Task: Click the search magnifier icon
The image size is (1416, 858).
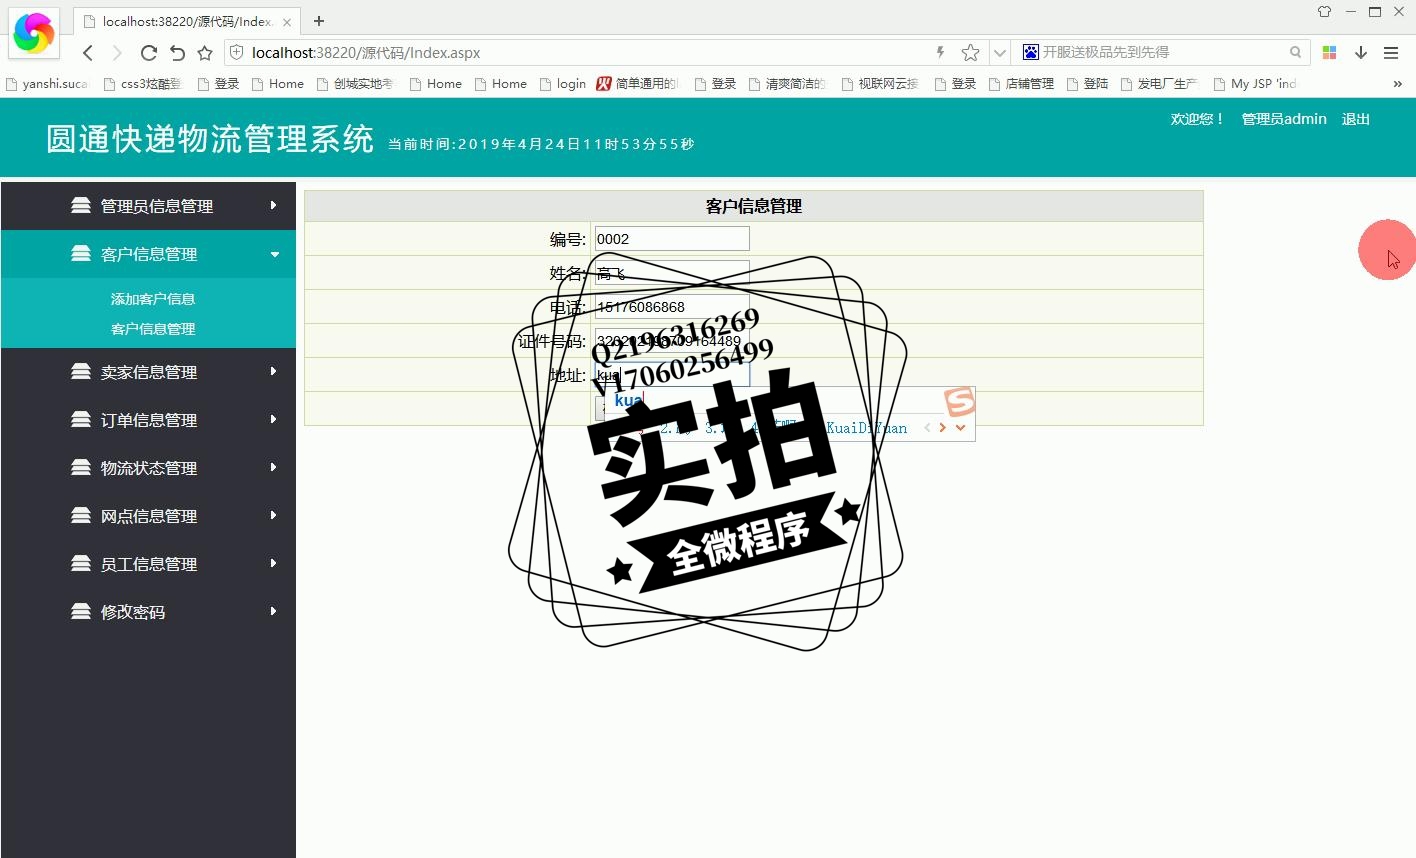Action: click(1295, 52)
